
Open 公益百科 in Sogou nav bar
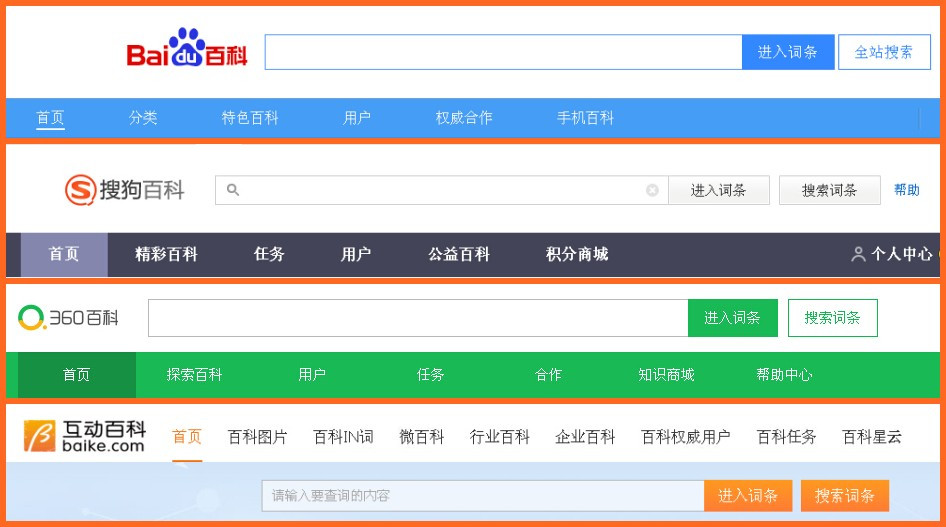[x=459, y=254]
